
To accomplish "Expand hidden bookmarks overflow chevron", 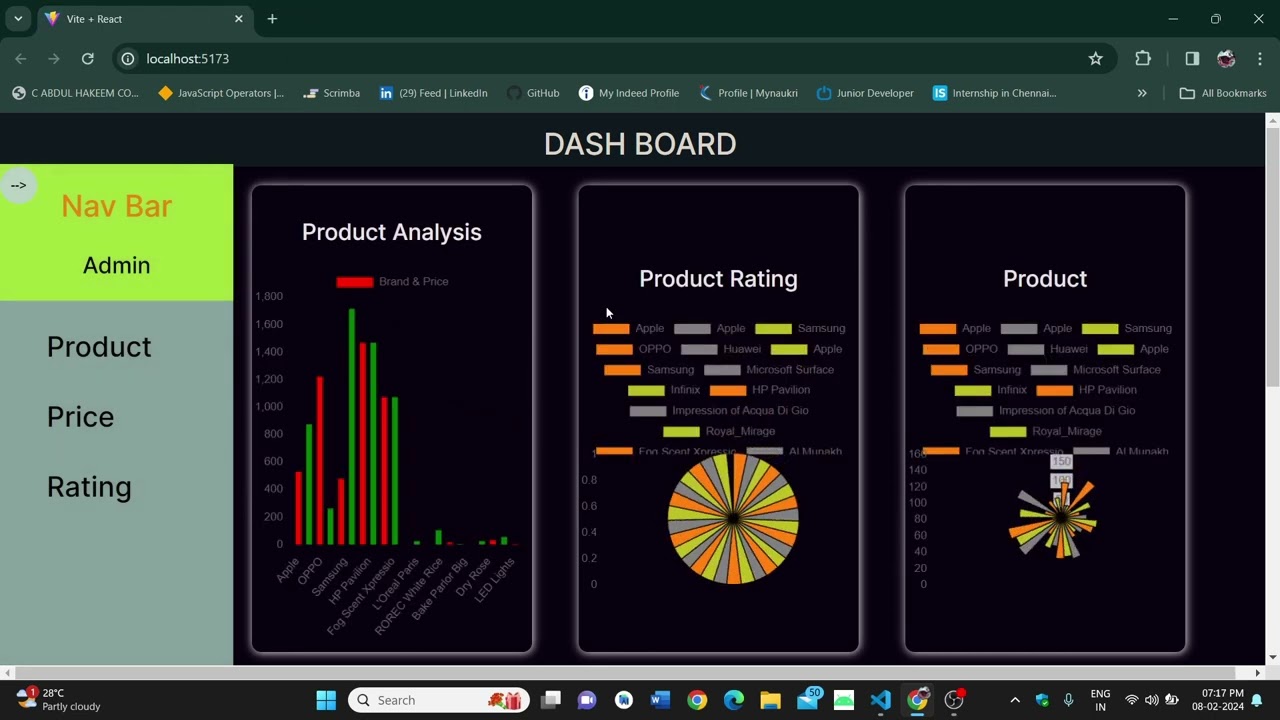I will [x=1142, y=93].
